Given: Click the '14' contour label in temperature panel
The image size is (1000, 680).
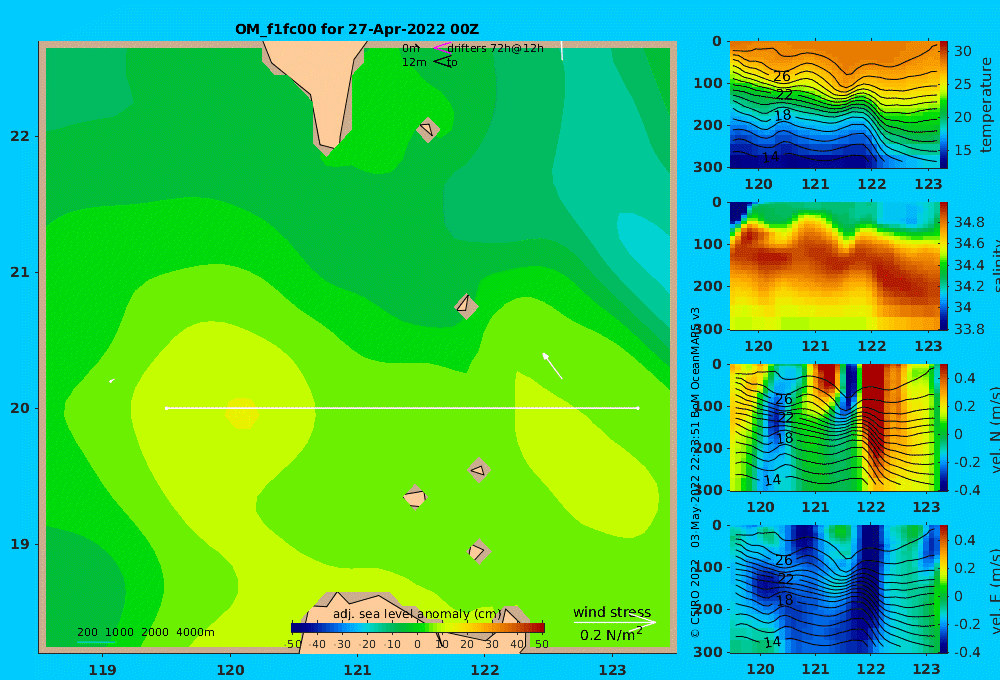Looking at the screenshot, I should [x=770, y=156].
